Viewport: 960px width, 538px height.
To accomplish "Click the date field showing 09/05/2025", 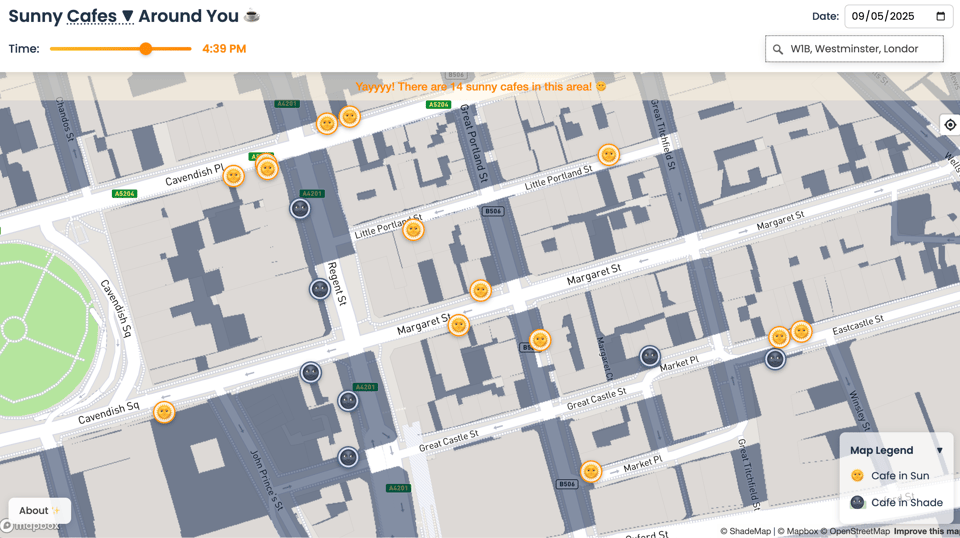I will pos(887,16).
